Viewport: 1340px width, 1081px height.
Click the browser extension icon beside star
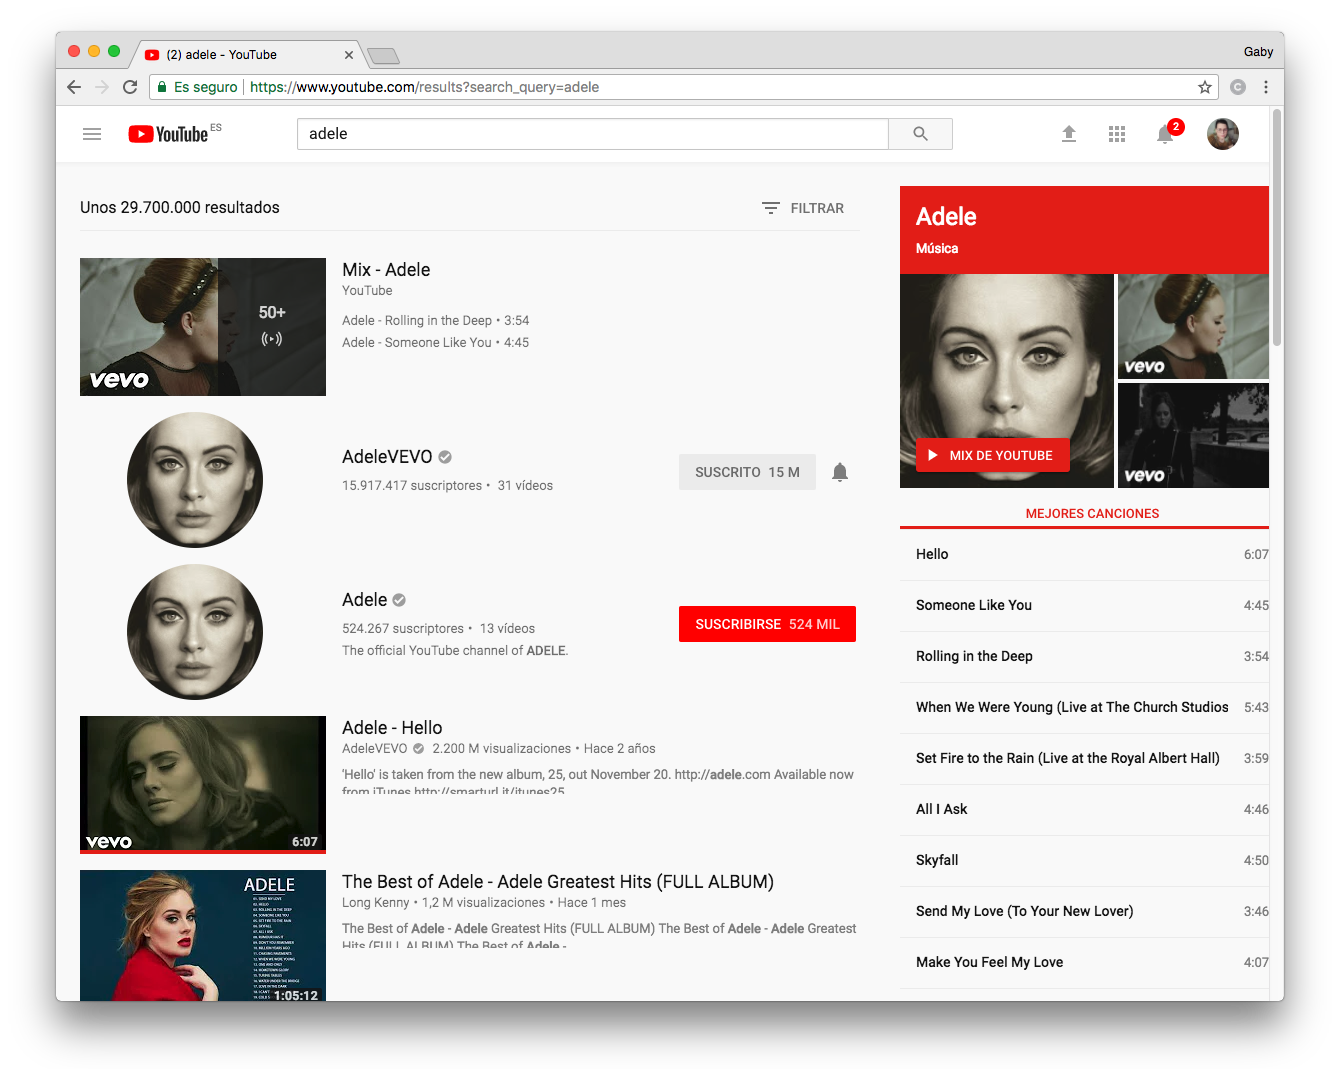(1238, 87)
